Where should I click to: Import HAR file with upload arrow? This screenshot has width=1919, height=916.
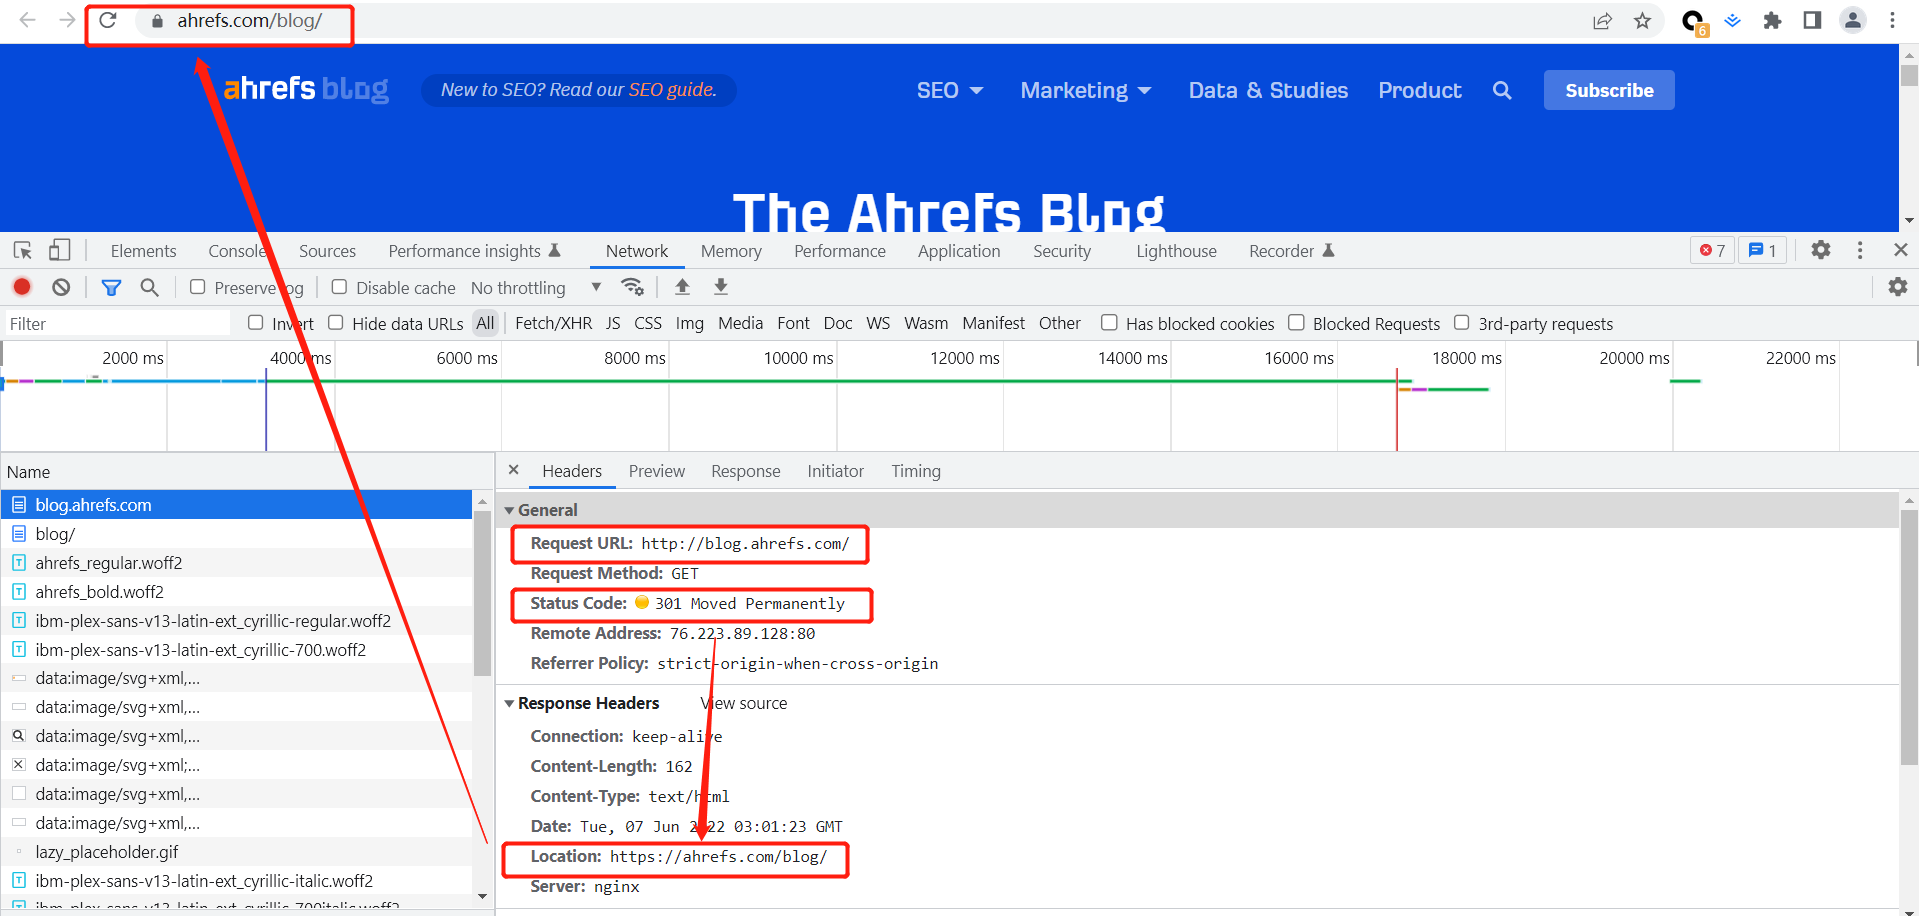pyautogui.click(x=682, y=287)
